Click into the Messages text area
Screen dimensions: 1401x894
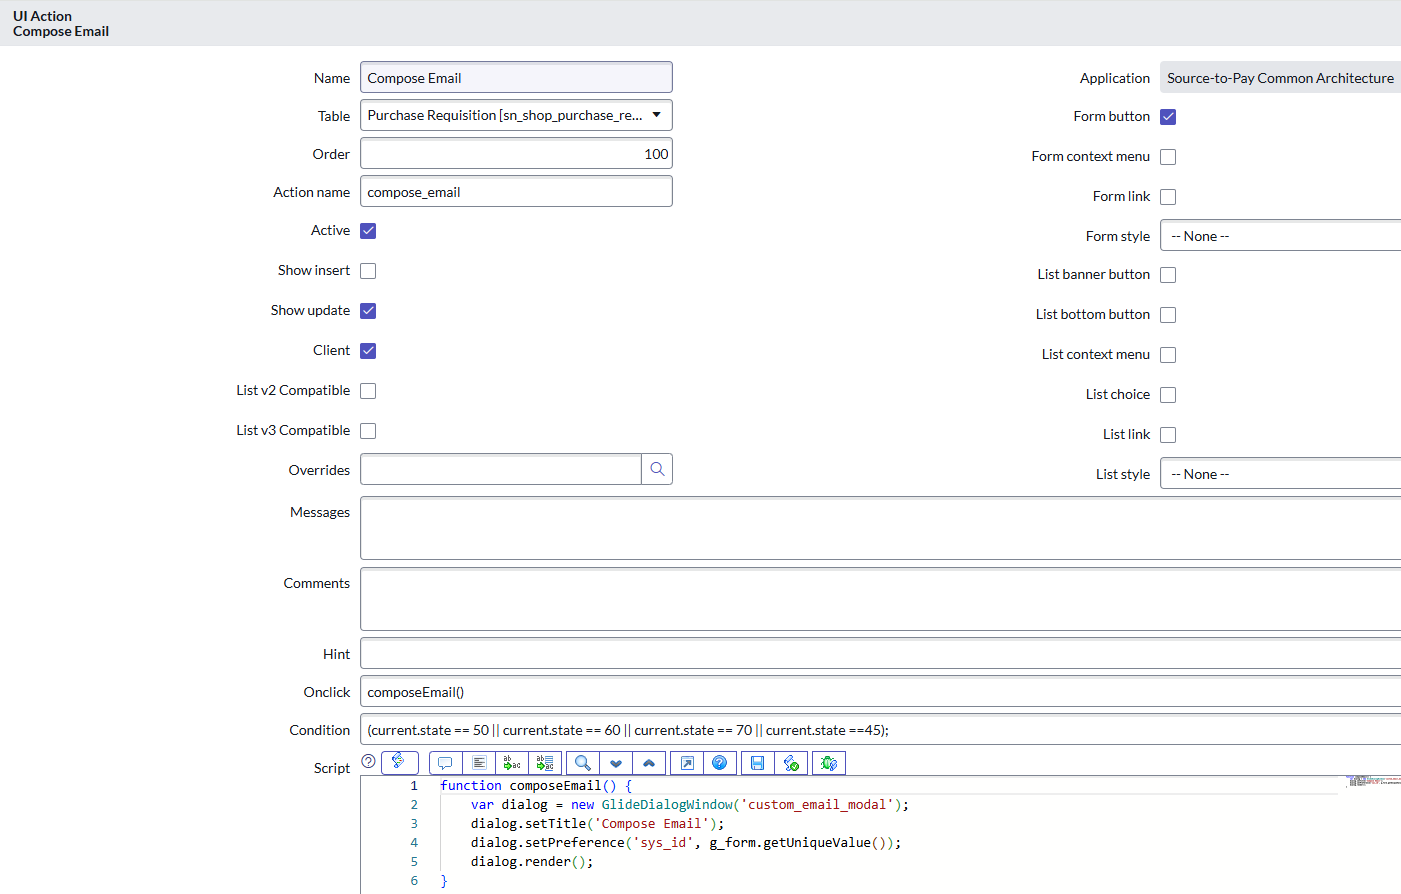click(x=880, y=528)
